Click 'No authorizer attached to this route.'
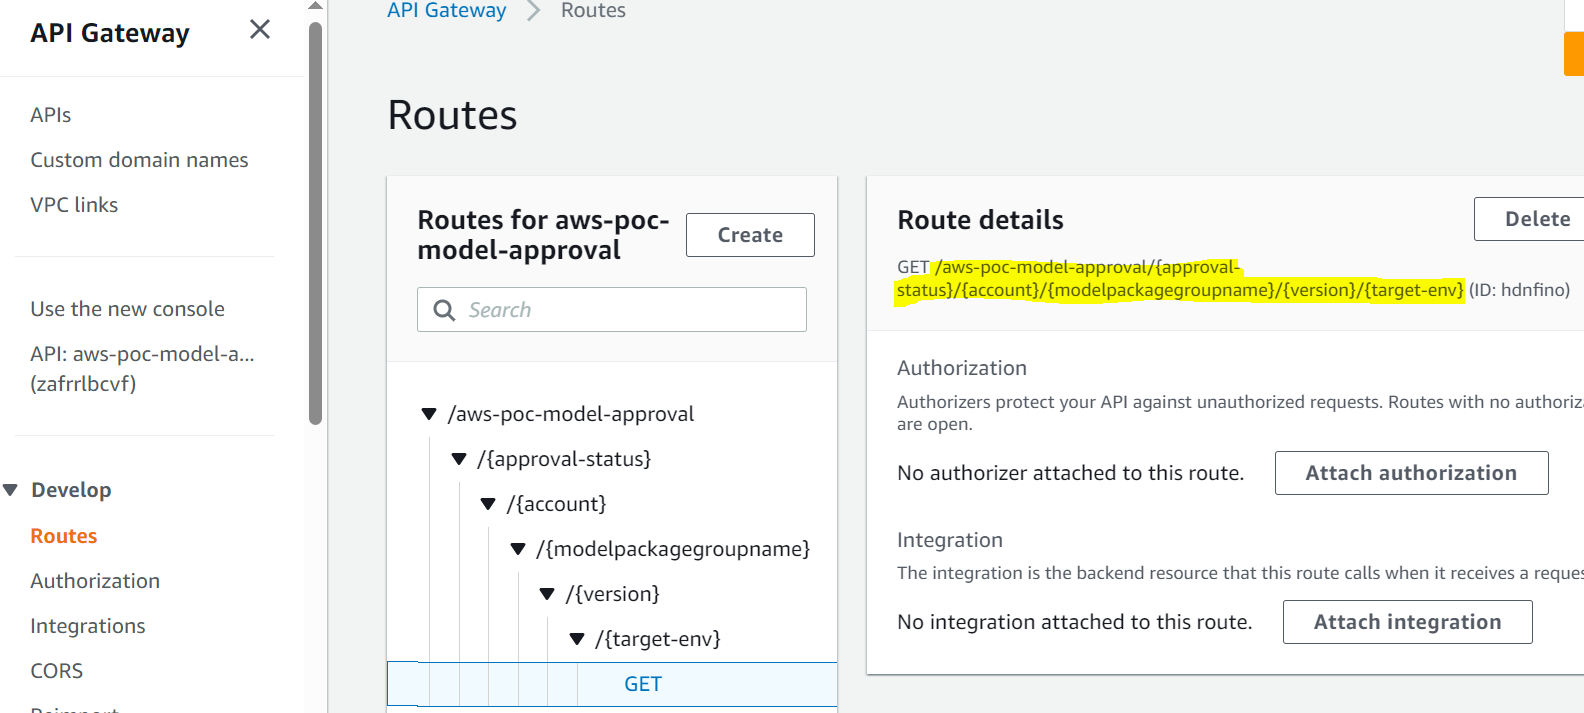1584x713 pixels. pos(1071,473)
